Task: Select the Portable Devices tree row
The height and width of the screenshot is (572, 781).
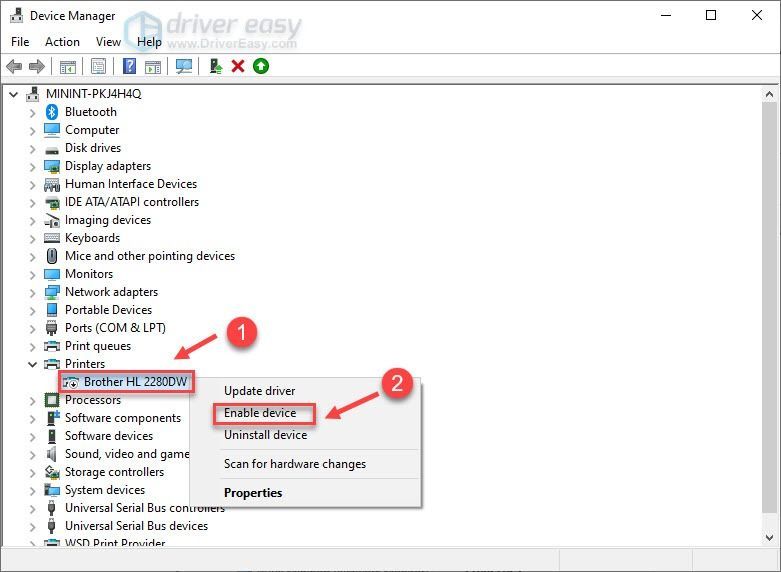Action: 108,310
